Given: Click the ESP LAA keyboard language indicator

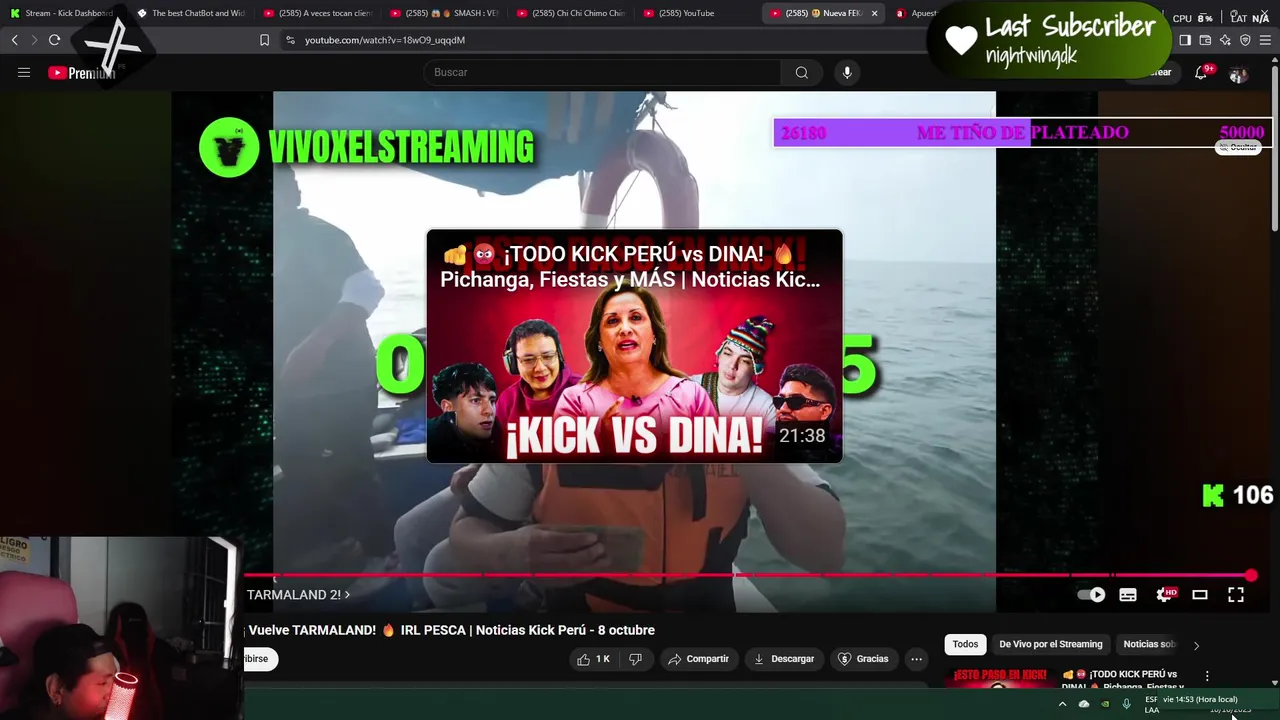Looking at the screenshot, I should [1152, 705].
